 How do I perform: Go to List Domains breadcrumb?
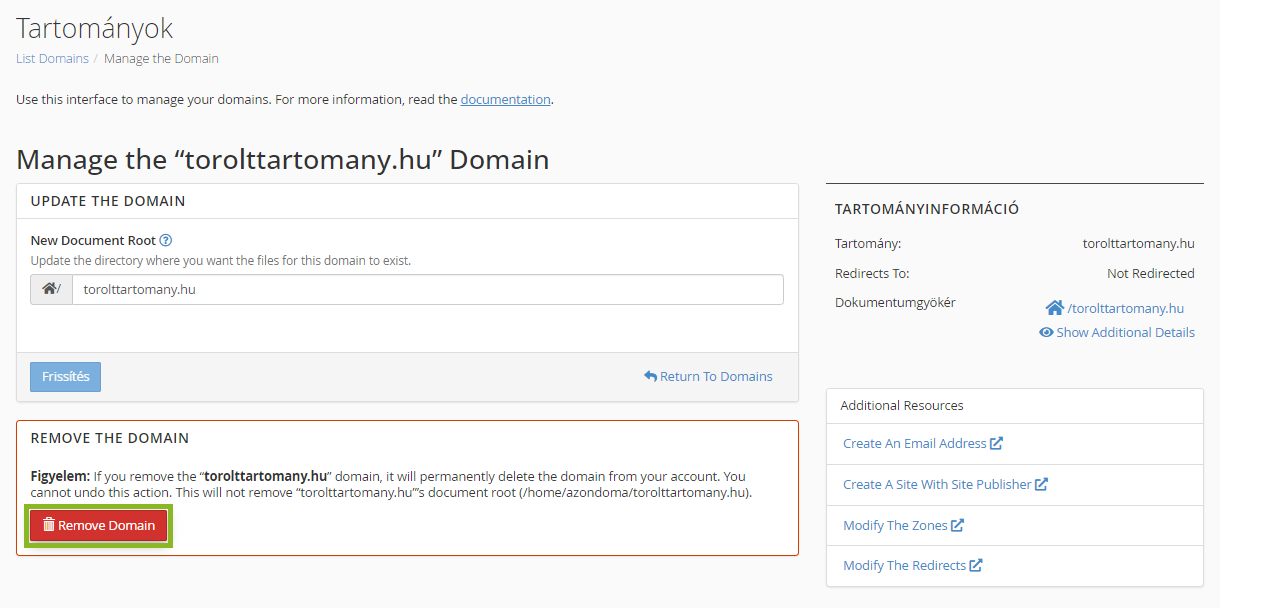coord(52,58)
